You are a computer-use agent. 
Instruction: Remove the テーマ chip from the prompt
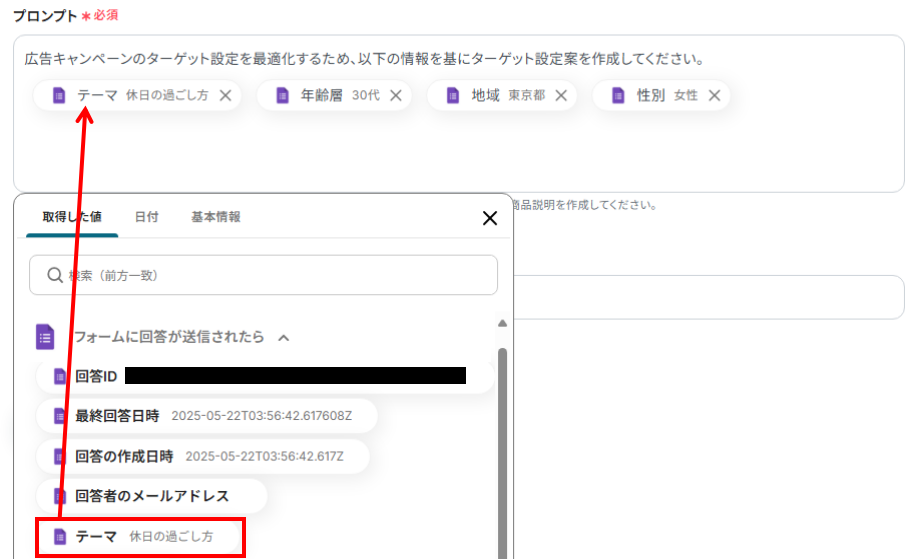point(225,95)
